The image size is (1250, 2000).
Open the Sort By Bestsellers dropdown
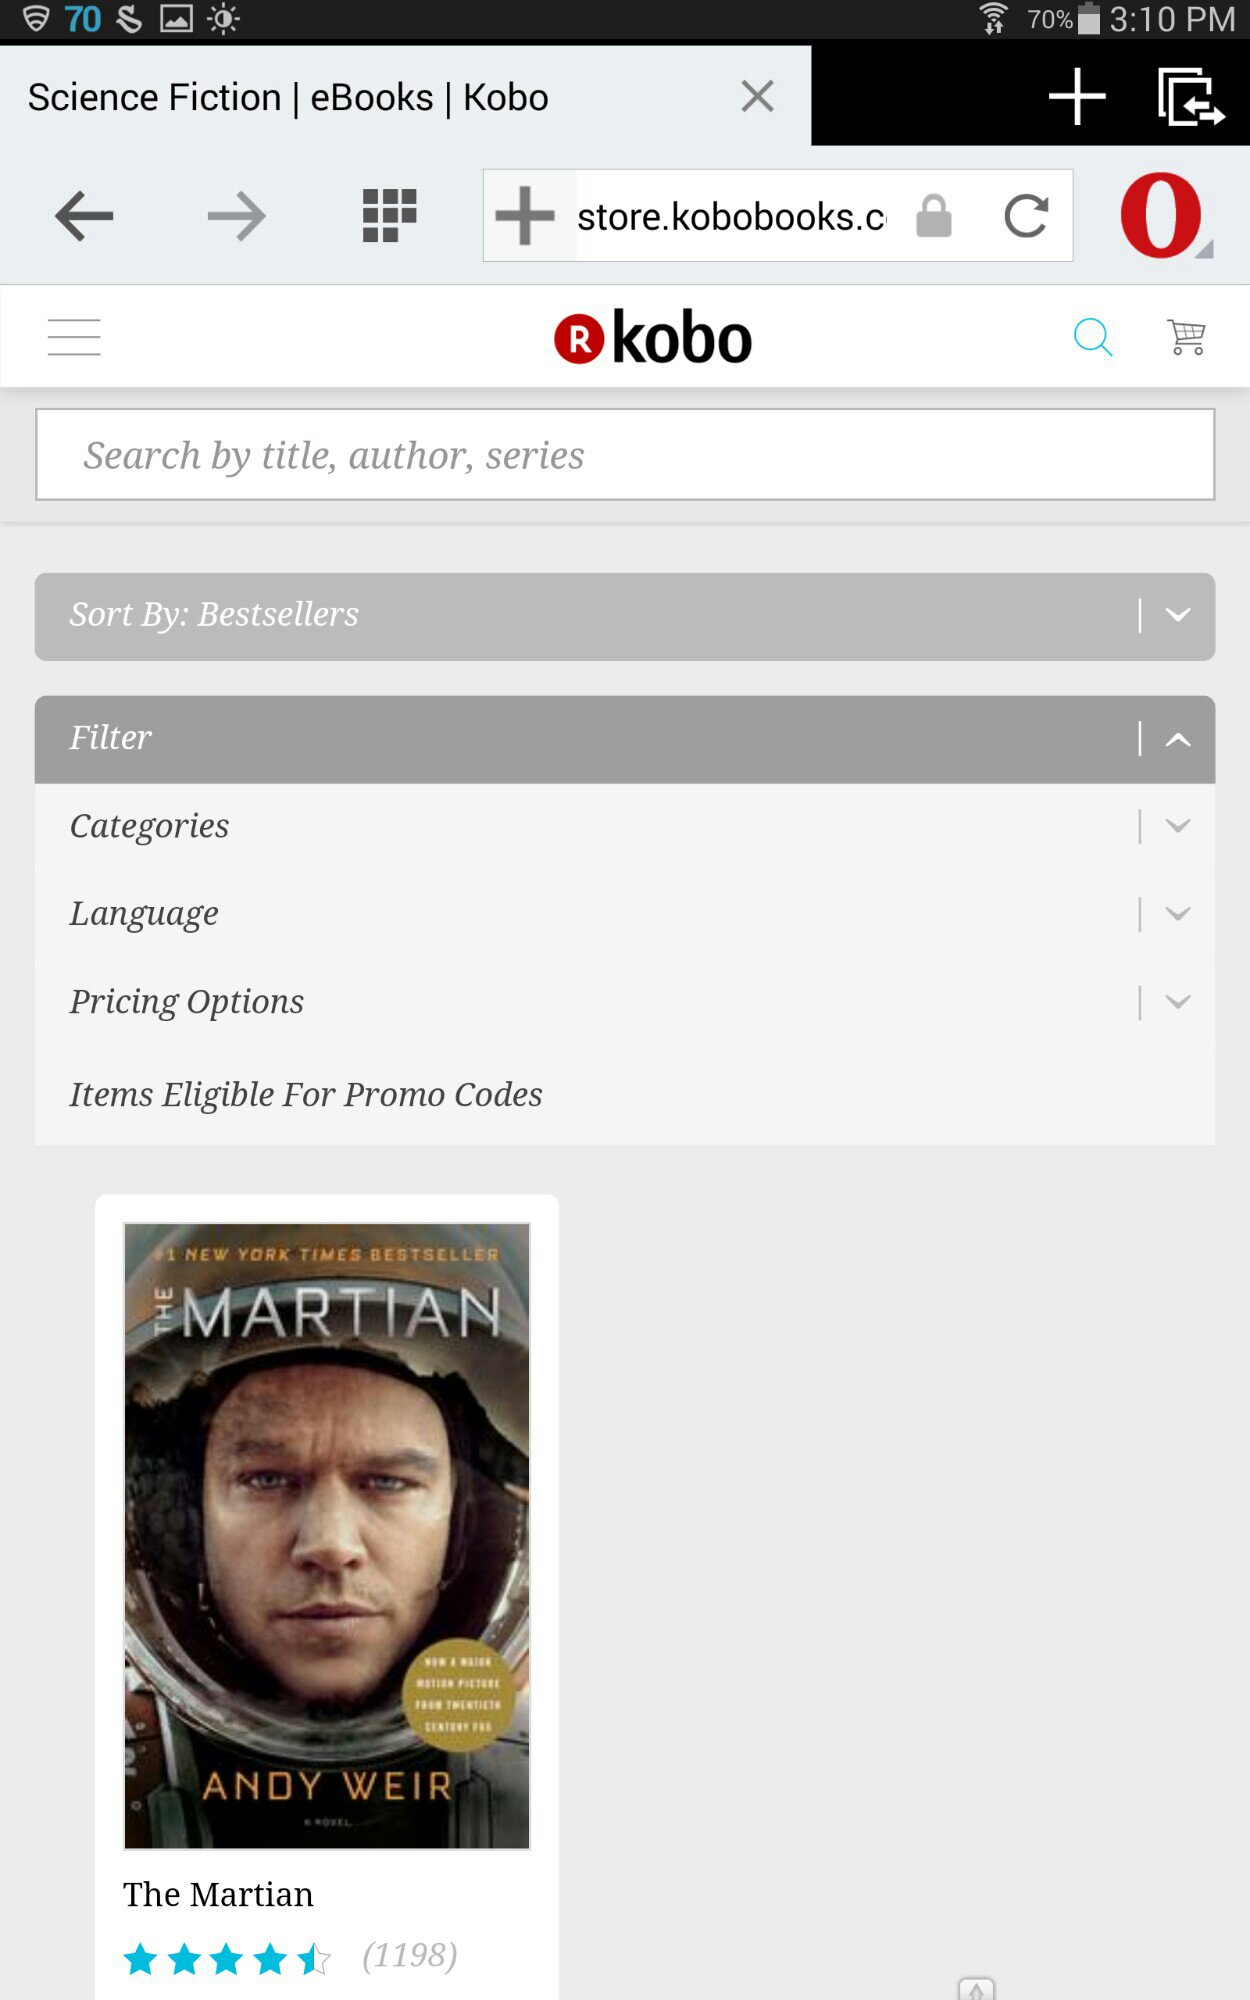click(x=625, y=616)
